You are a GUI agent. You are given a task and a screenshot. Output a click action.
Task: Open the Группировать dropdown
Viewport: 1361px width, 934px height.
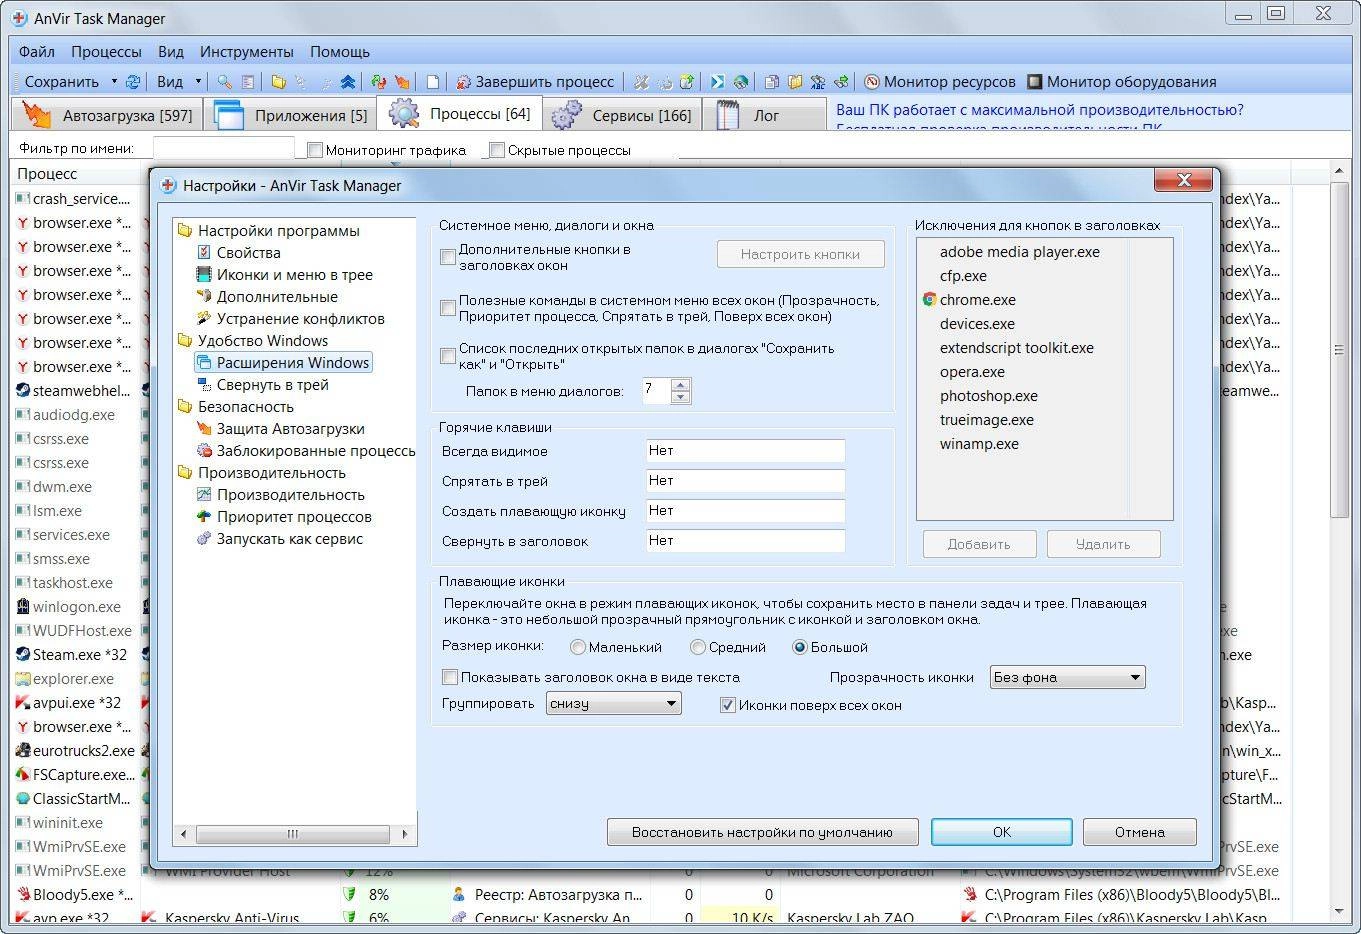pos(613,703)
